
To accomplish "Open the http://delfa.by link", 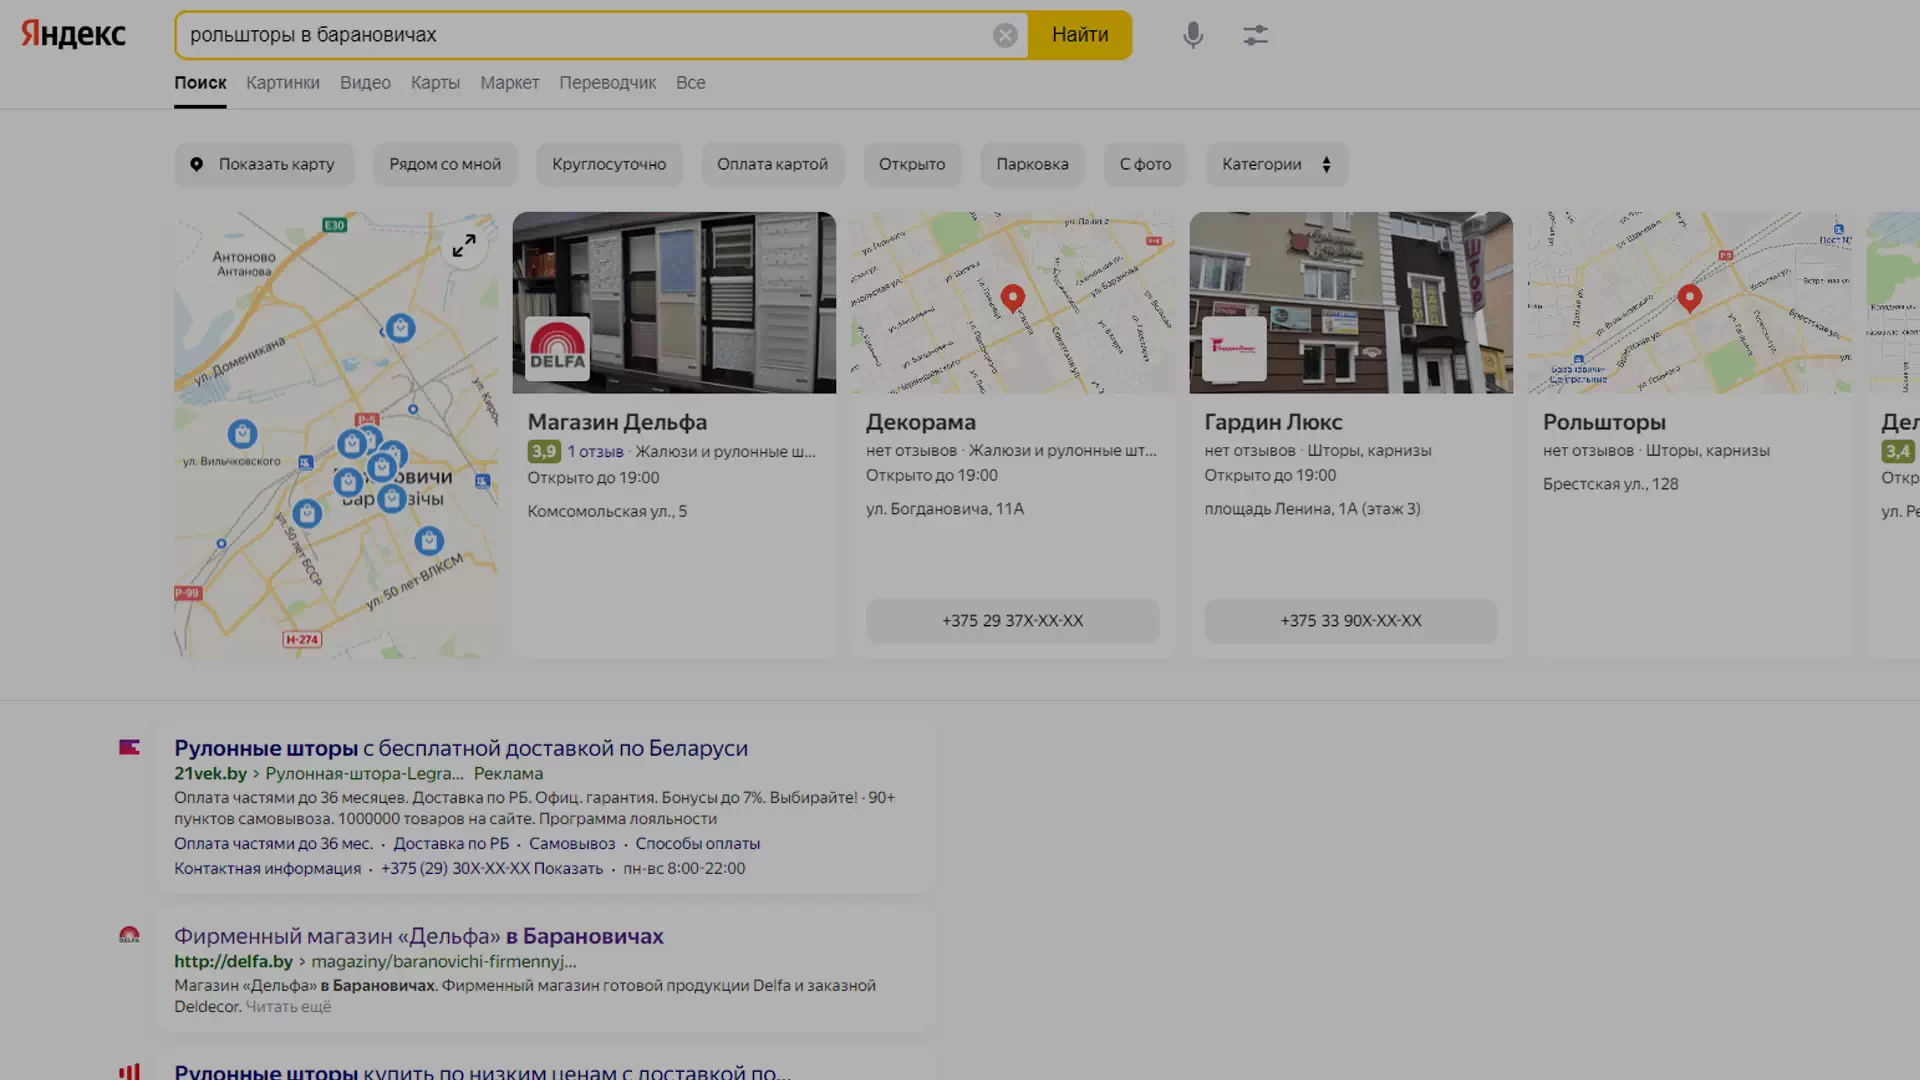I will pos(233,962).
